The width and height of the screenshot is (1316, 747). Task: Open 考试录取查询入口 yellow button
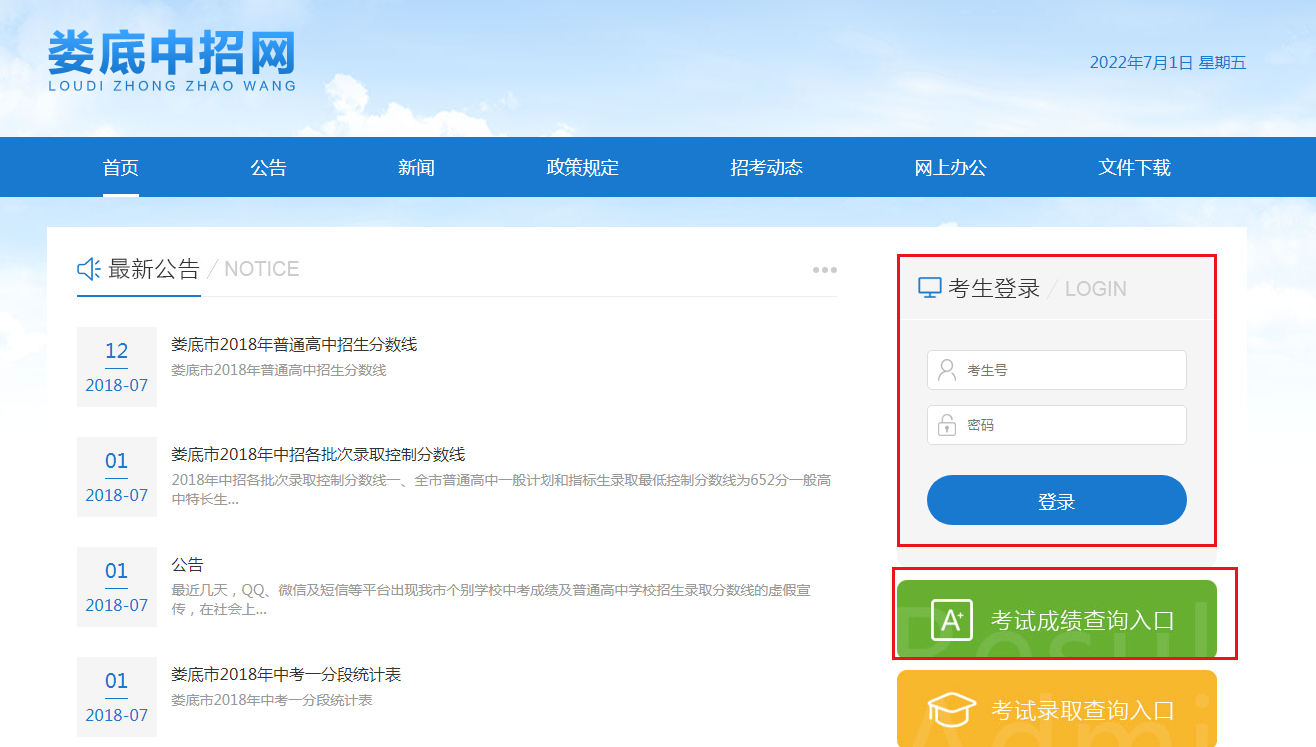coord(1080,710)
